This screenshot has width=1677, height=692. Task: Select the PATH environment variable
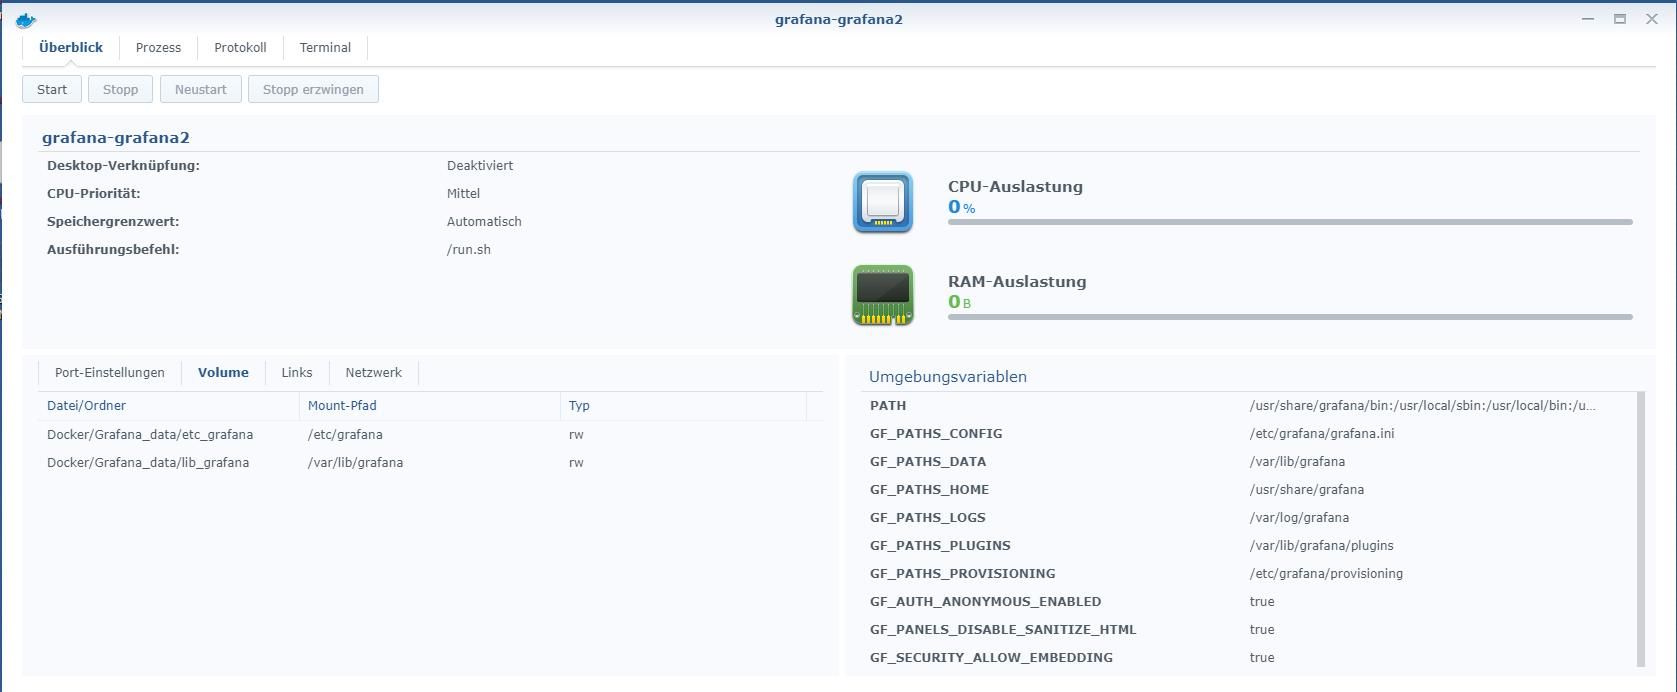[x=1248, y=405]
